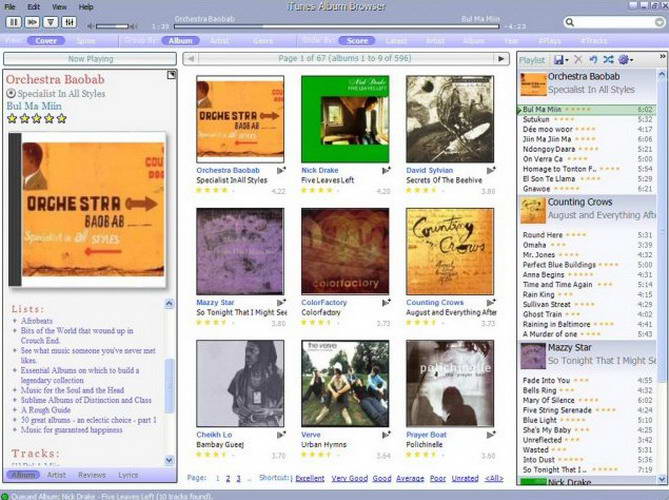
Task: Select the Verve Urban Hymns cover thumbnail
Action: [x=345, y=383]
